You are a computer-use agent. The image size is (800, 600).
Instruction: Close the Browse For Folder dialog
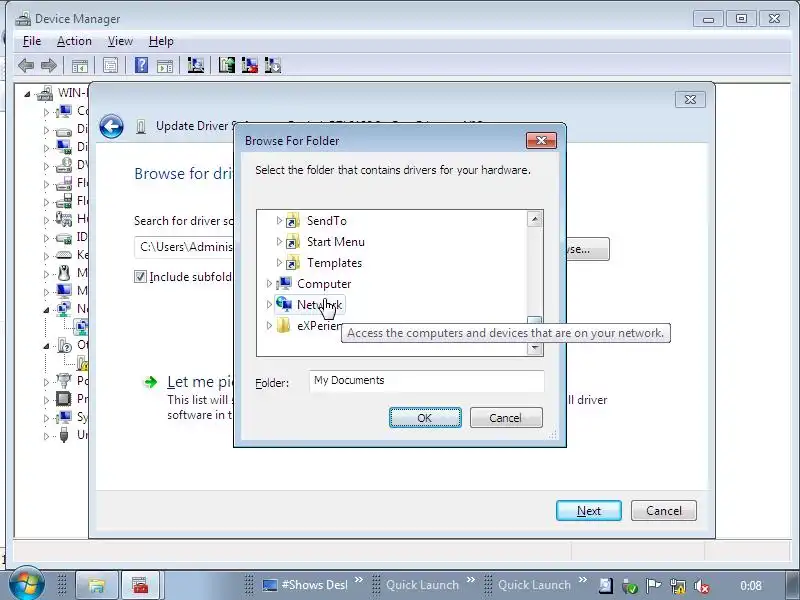[x=541, y=140]
